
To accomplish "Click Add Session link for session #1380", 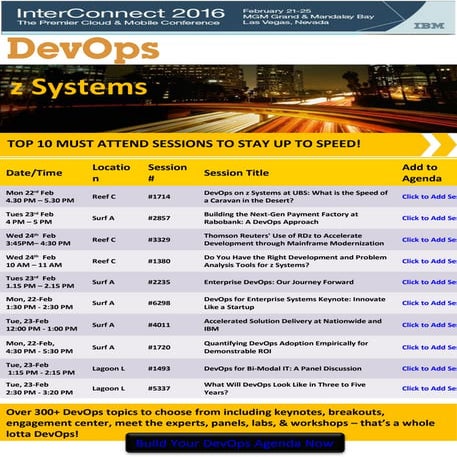I will coord(429,261).
